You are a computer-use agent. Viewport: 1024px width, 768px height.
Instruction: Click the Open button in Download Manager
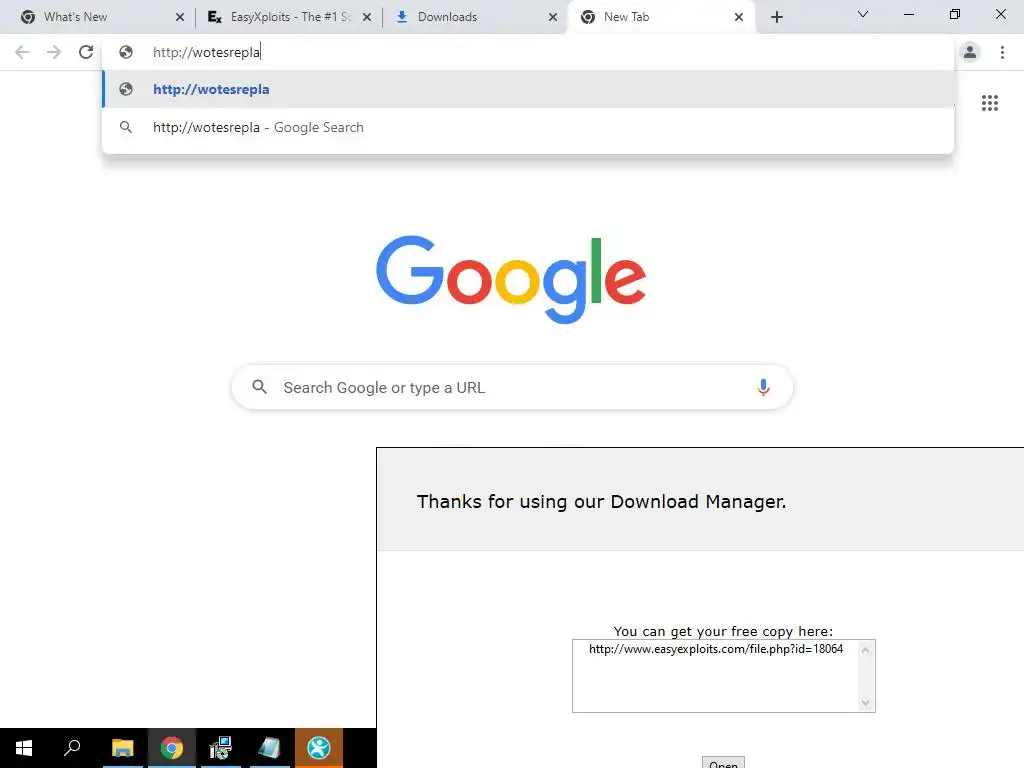coord(723,763)
